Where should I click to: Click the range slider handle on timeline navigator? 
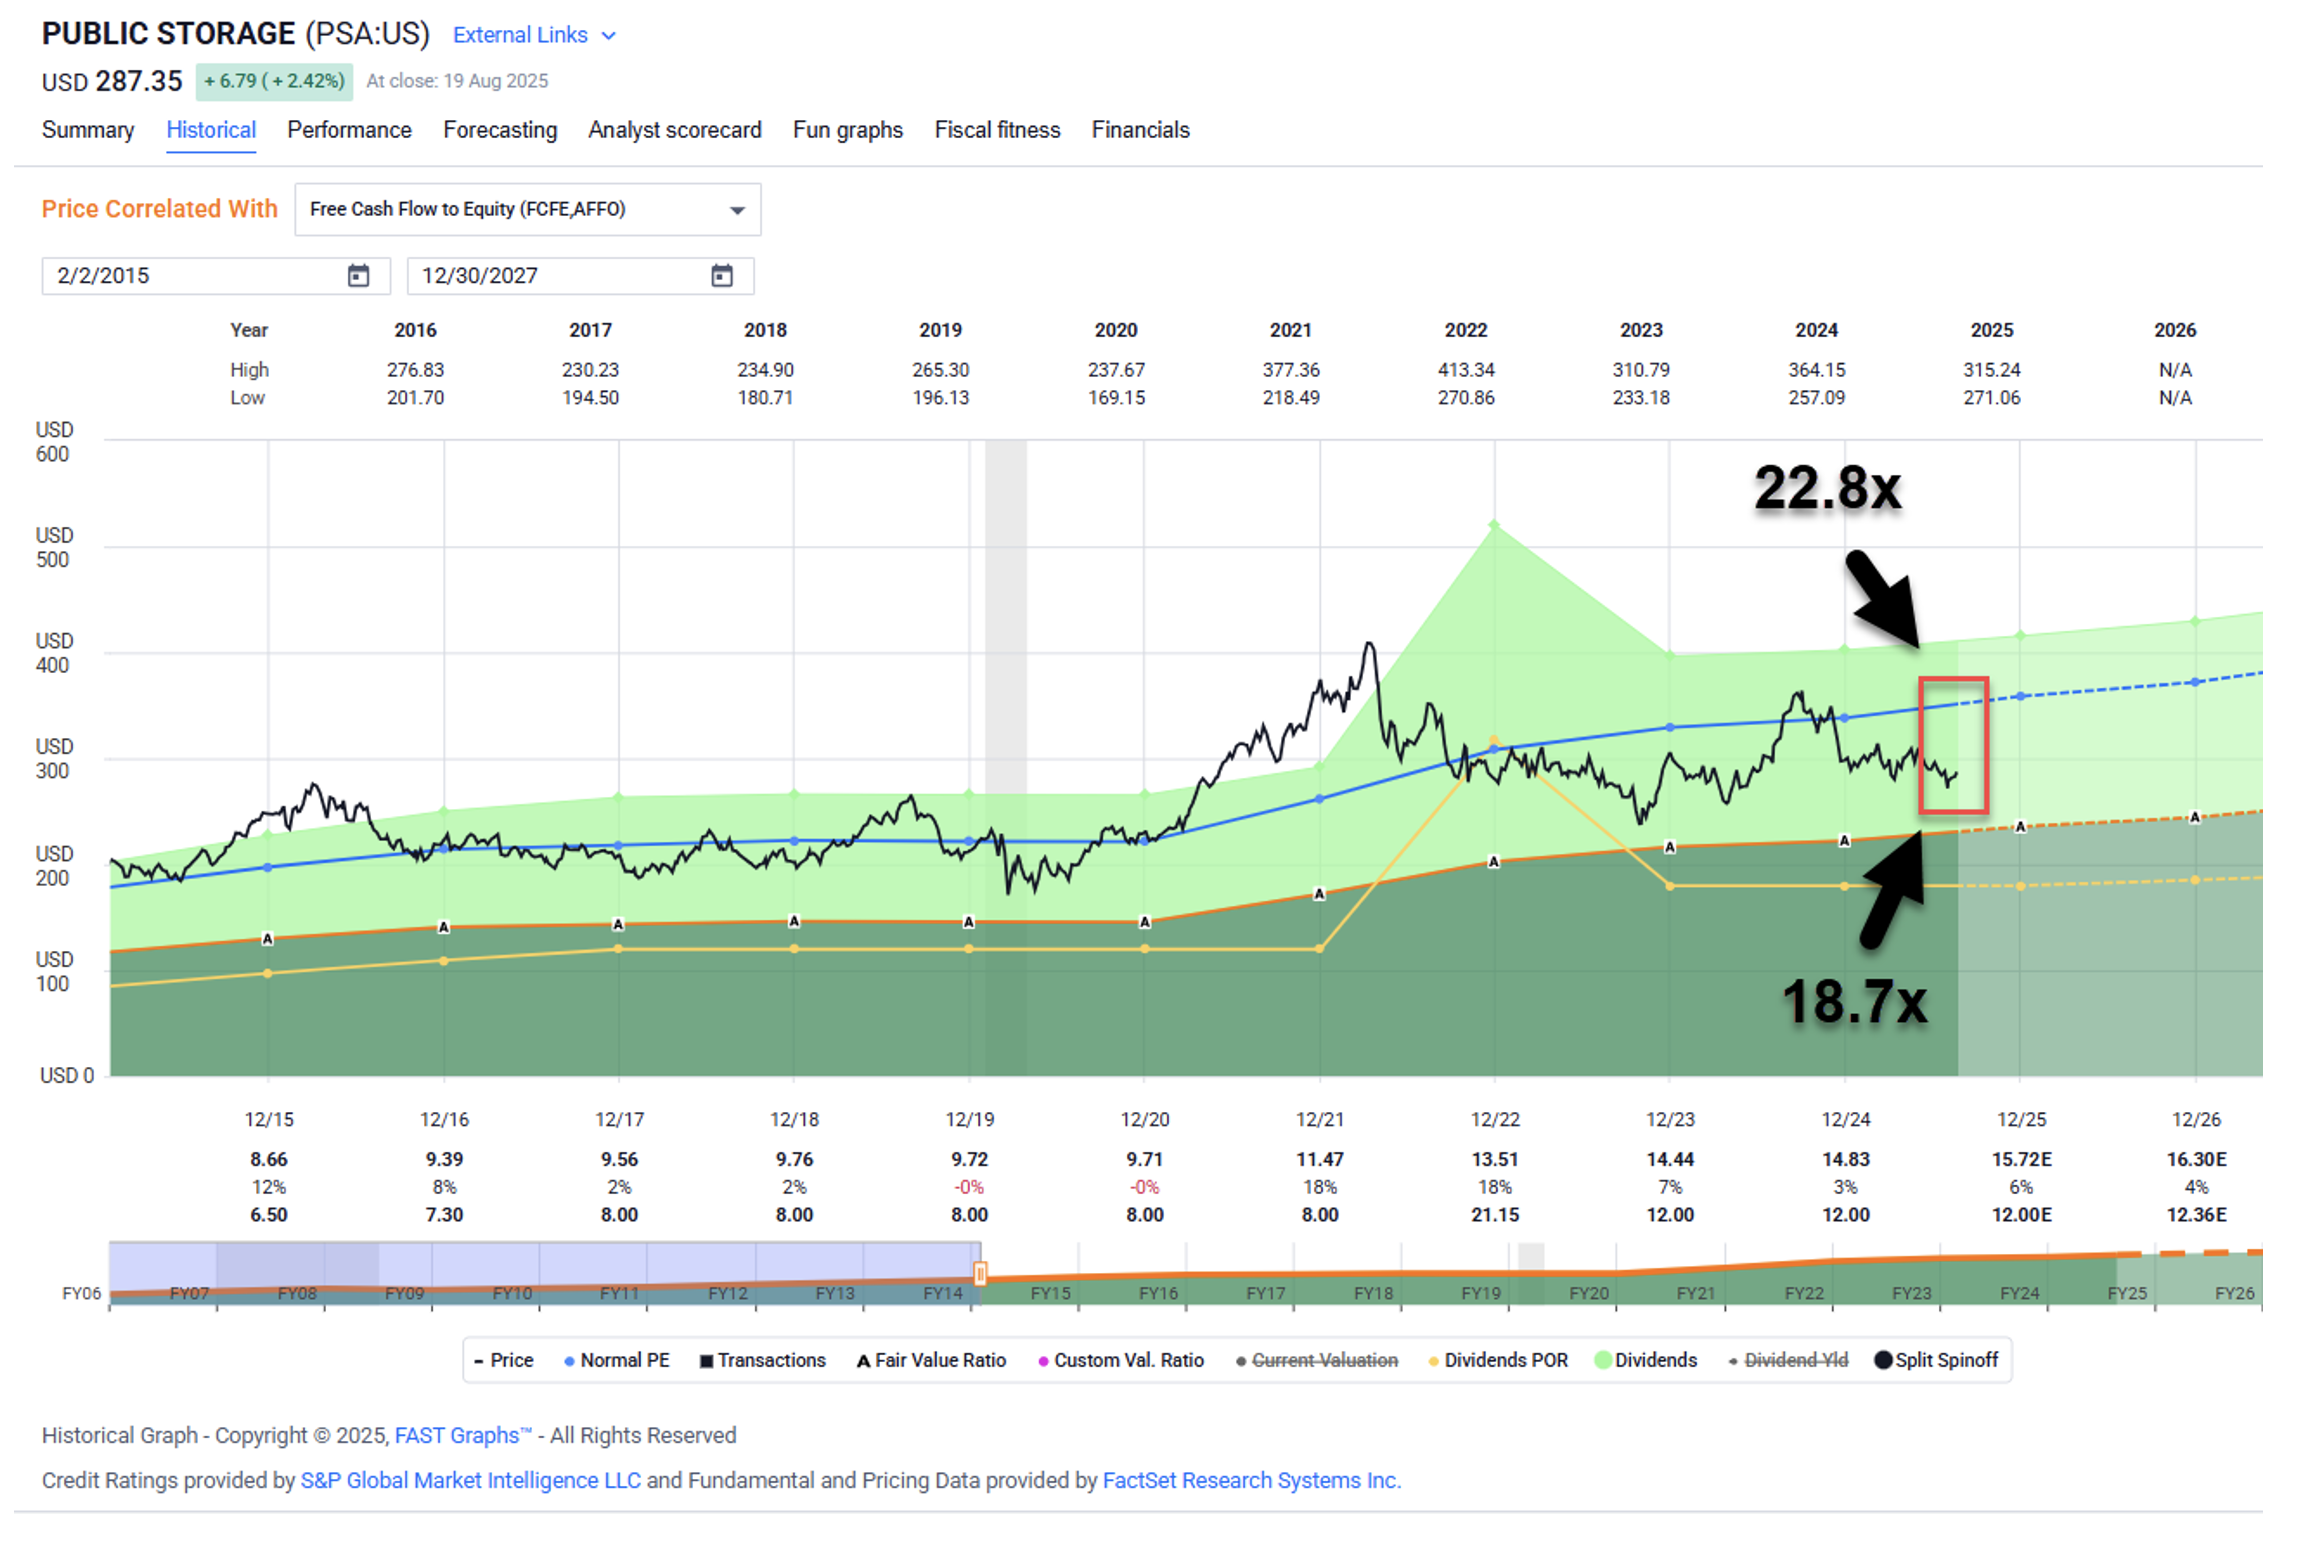[980, 1273]
